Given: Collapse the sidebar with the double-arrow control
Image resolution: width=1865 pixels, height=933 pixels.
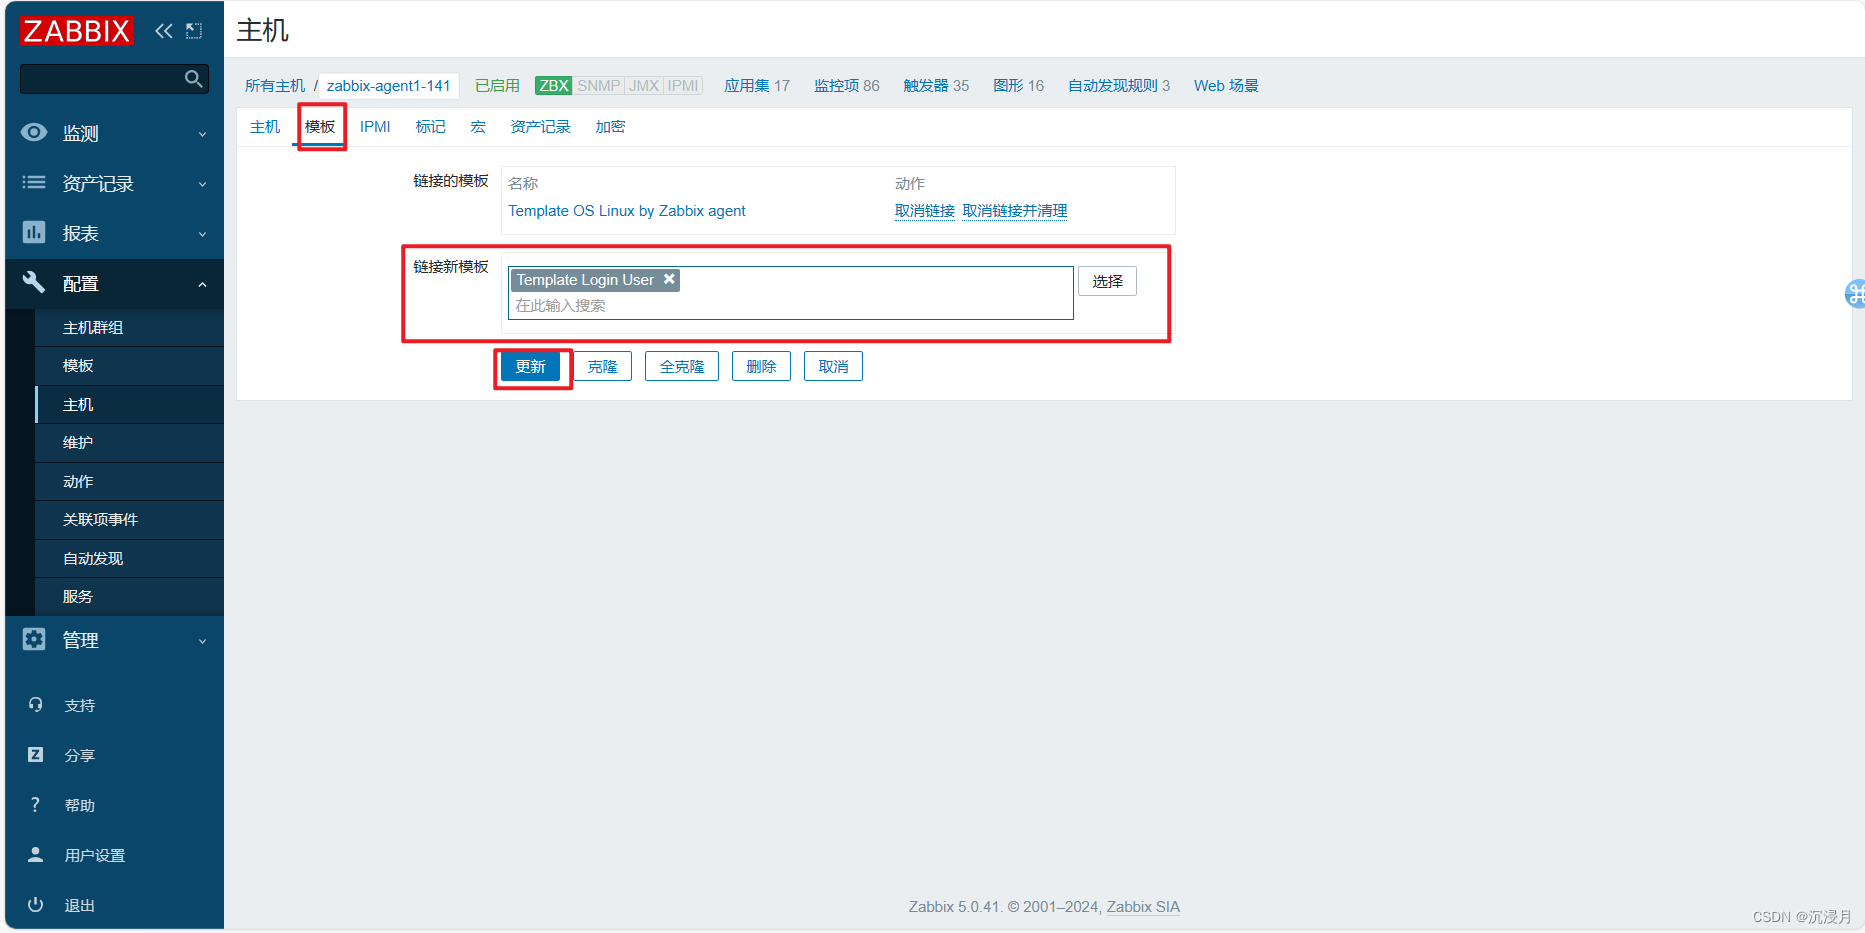Looking at the screenshot, I should (163, 30).
